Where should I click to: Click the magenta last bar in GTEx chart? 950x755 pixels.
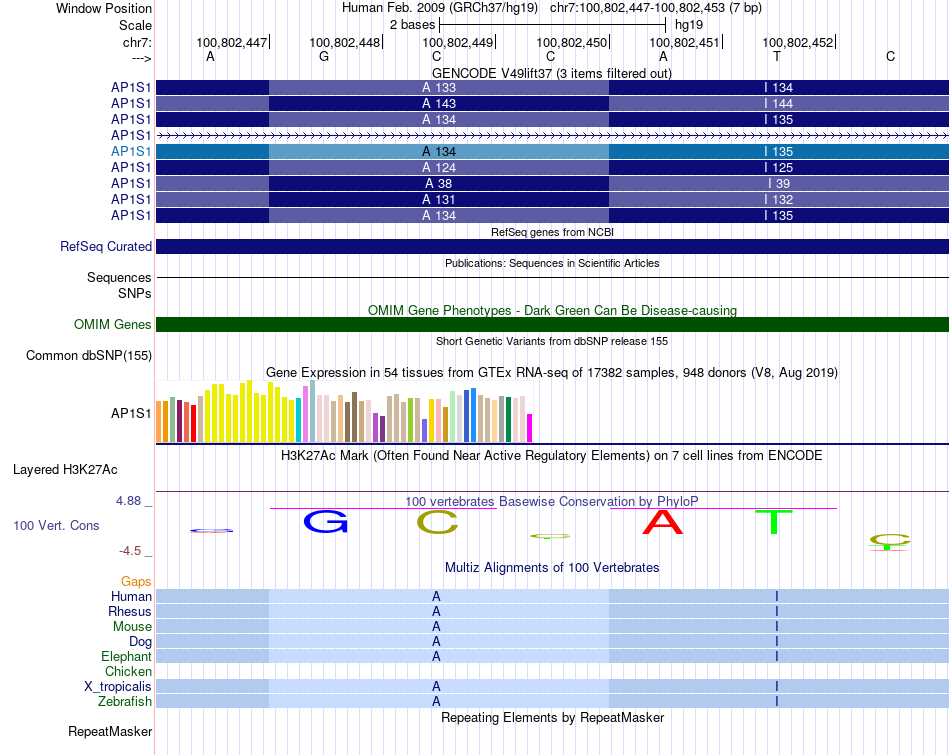pos(530,428)
